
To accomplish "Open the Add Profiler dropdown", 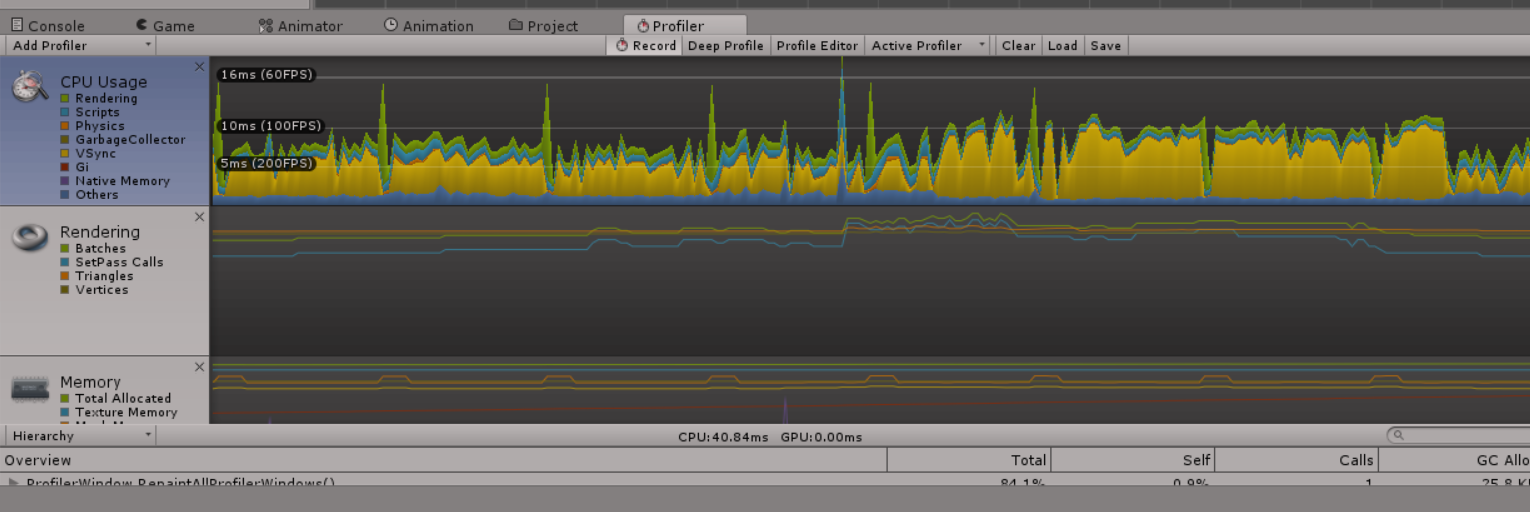I will click(81, 45).
